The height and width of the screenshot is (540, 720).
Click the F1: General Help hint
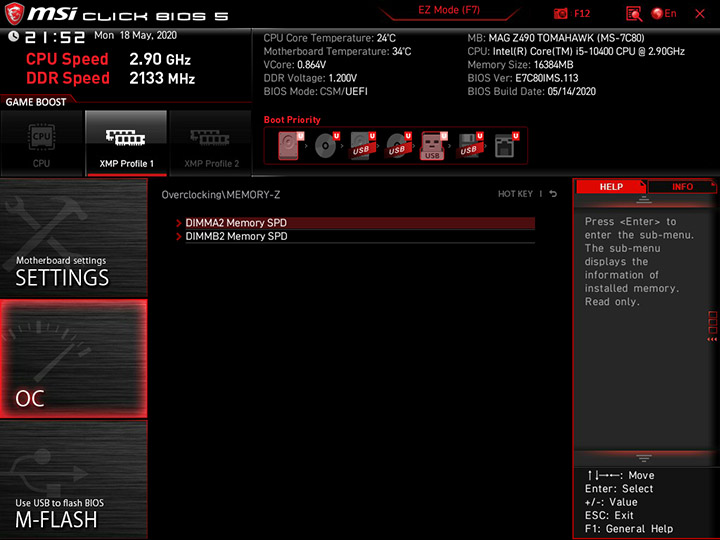tap(629, 529)
